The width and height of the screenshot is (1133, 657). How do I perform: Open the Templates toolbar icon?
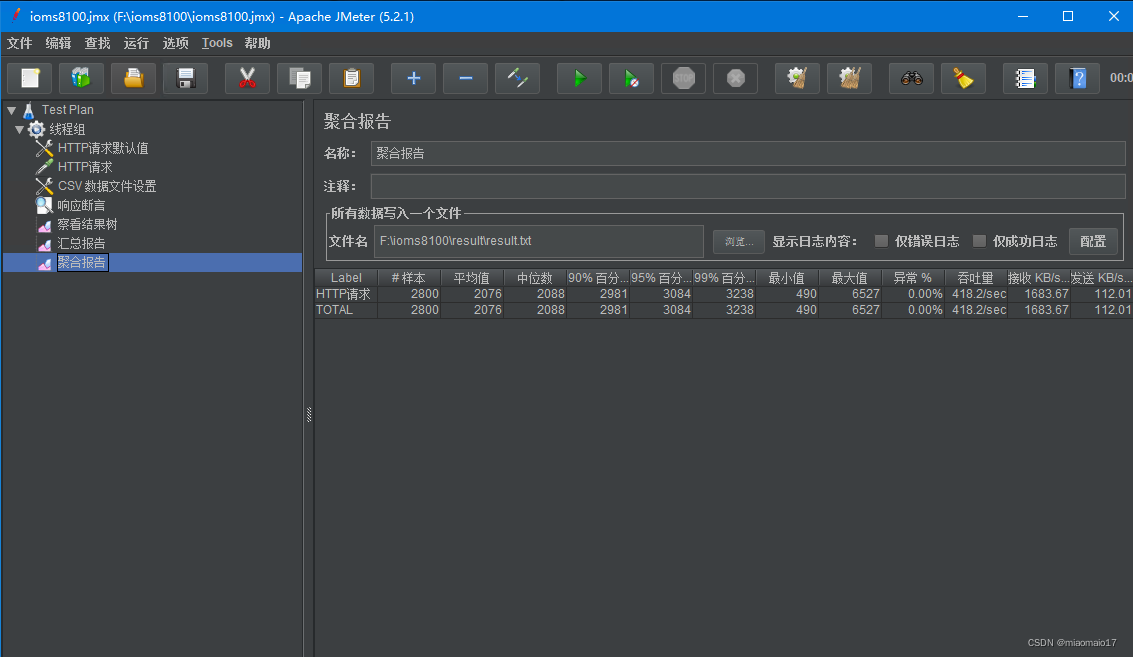[81, 78]
